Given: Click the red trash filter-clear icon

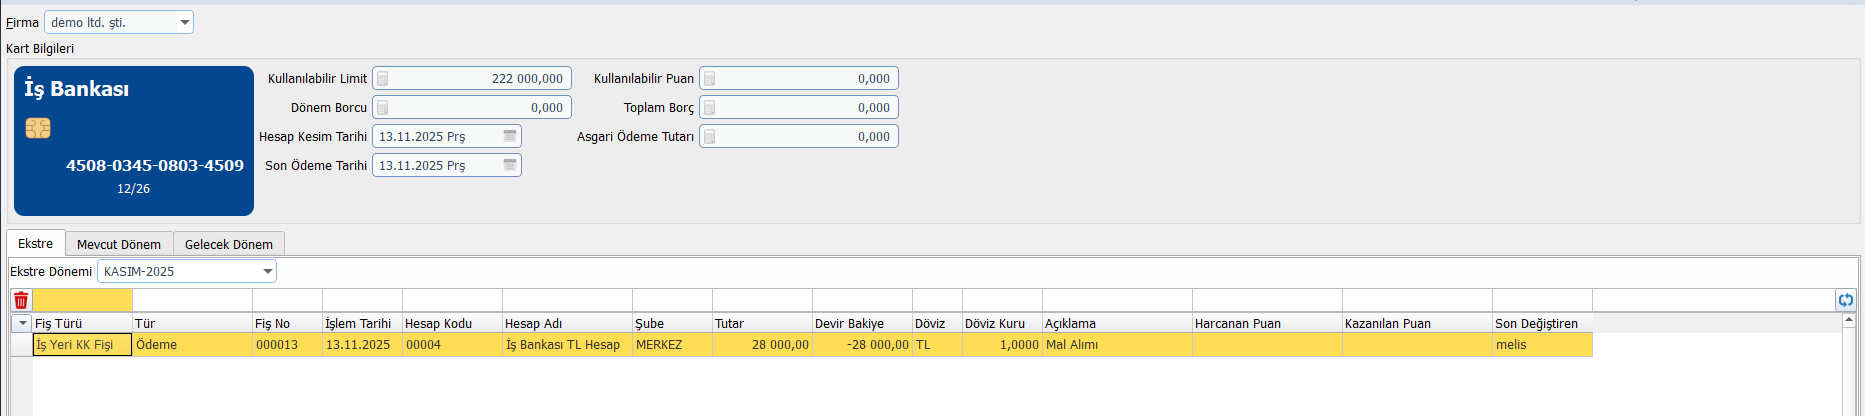Looking at the screenshot, I should pyautogui.click(x=21, y=300).
